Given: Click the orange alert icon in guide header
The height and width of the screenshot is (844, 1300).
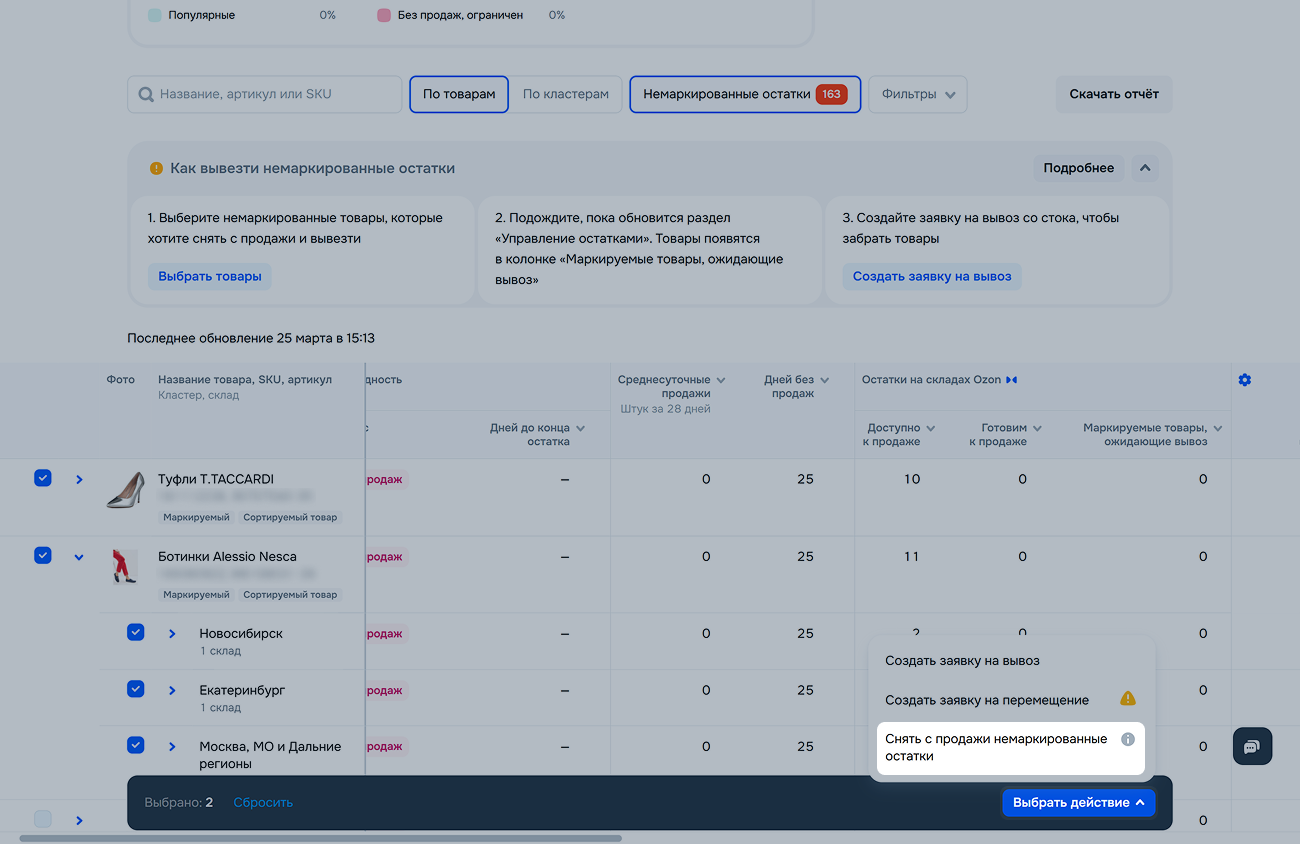Looking at the screenshot, I should (x=156, y=169).
